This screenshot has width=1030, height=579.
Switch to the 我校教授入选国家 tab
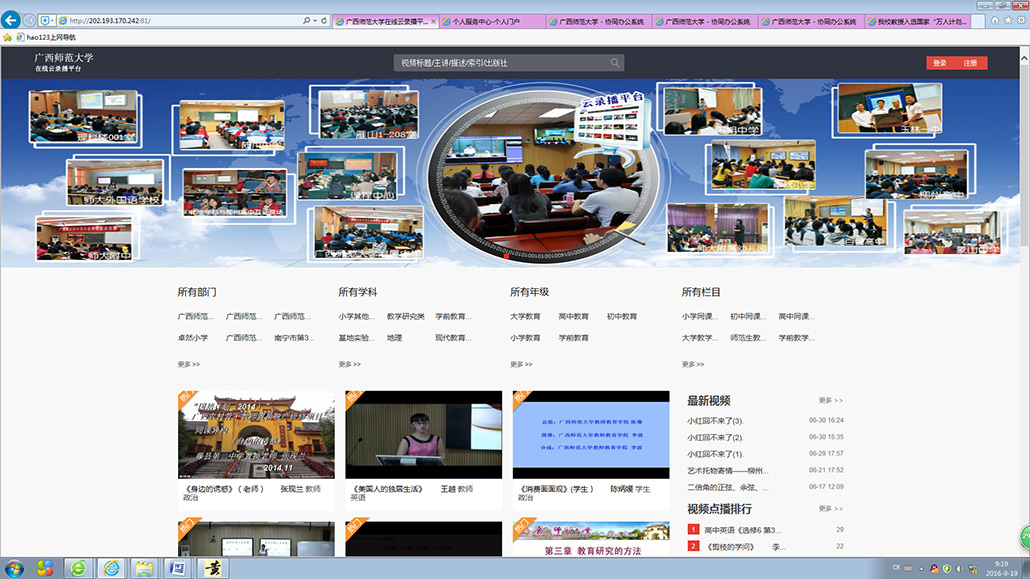[x=918, y=20]
